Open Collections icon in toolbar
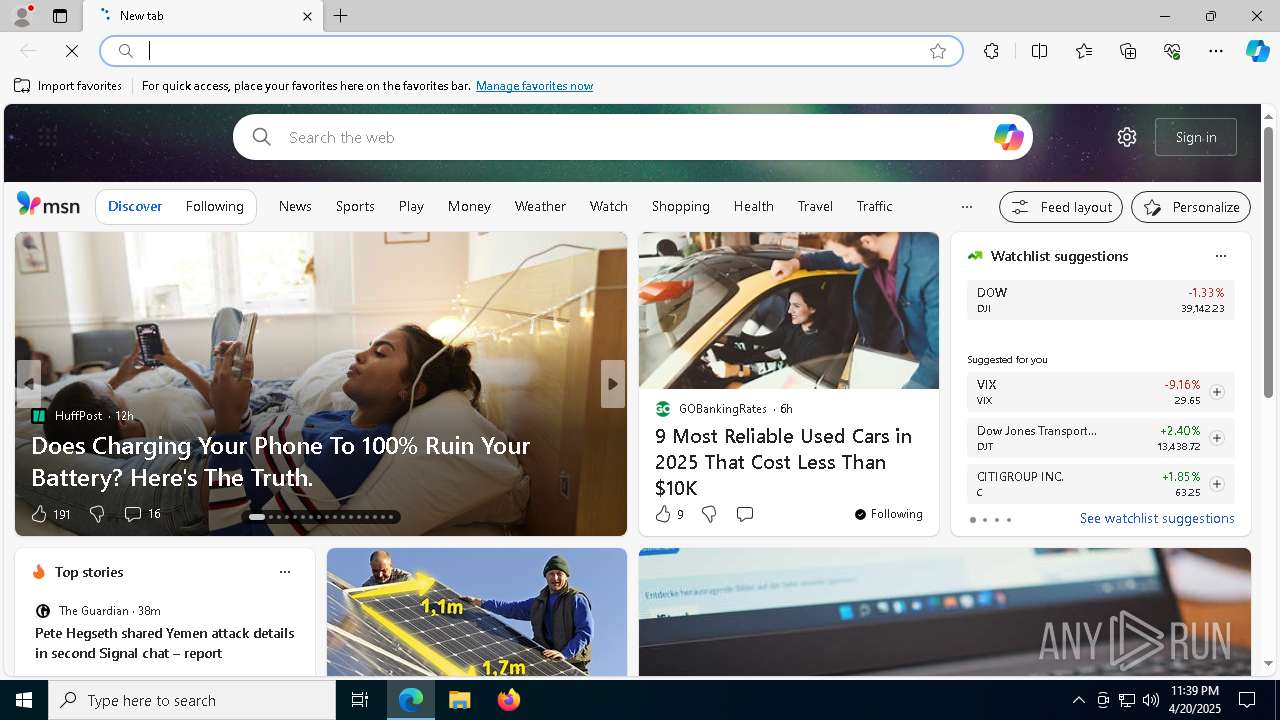Screen dimensions: 1280x720 coord(1128,51)
